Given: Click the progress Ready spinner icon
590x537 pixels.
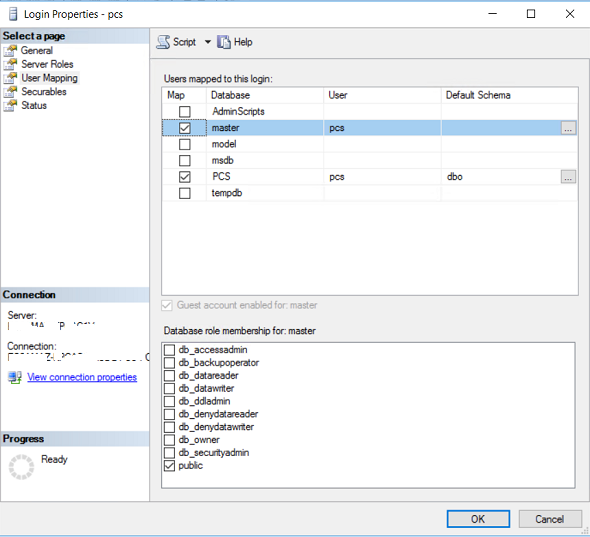Looking at the screenshot, I should point(21,467).
